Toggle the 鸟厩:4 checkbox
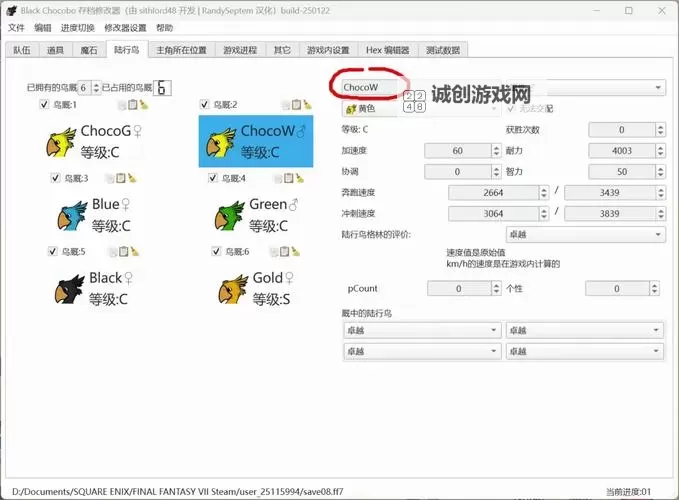Screen dimensions: 679x500 pos(213,178)
